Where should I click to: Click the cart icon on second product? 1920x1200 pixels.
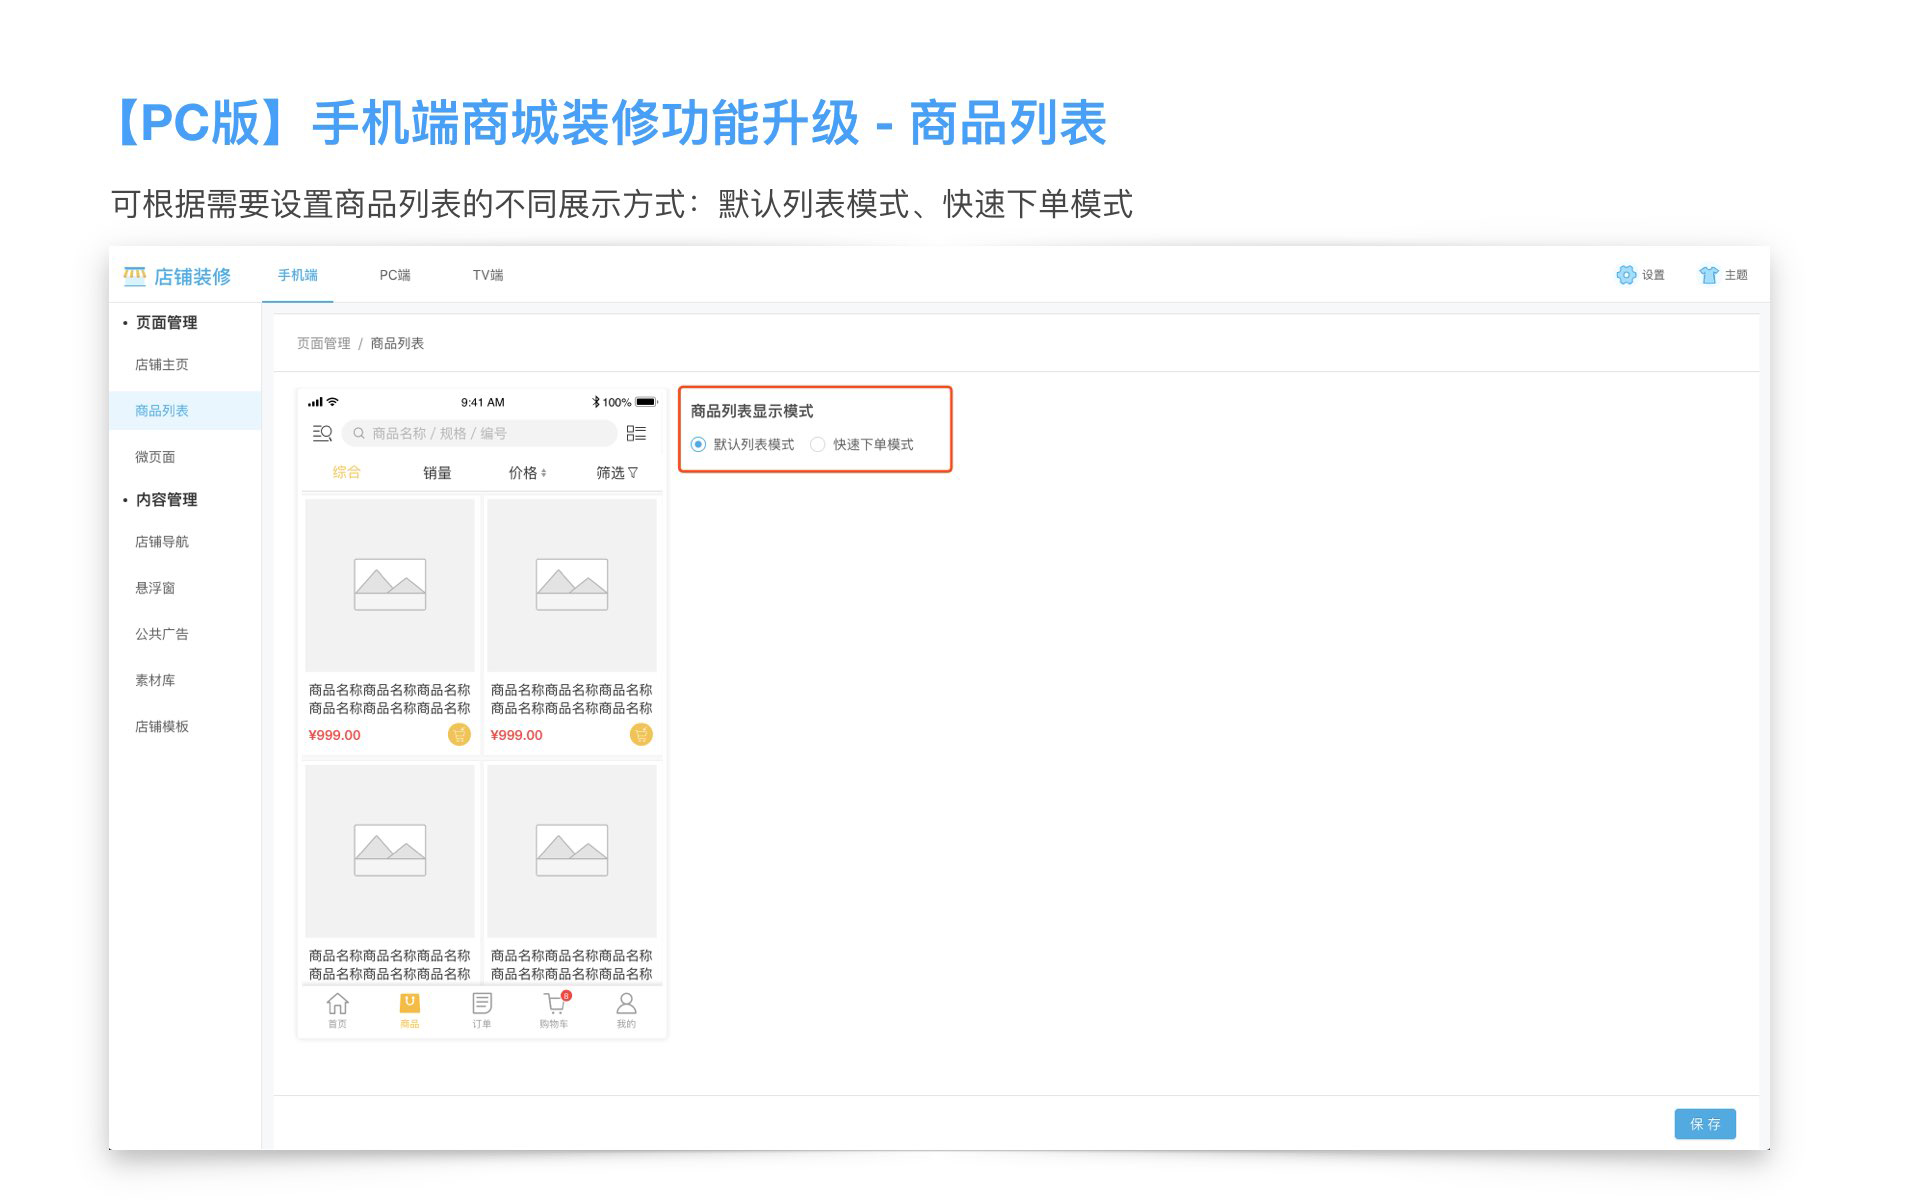pyautogui.click(x=641, y=735)
